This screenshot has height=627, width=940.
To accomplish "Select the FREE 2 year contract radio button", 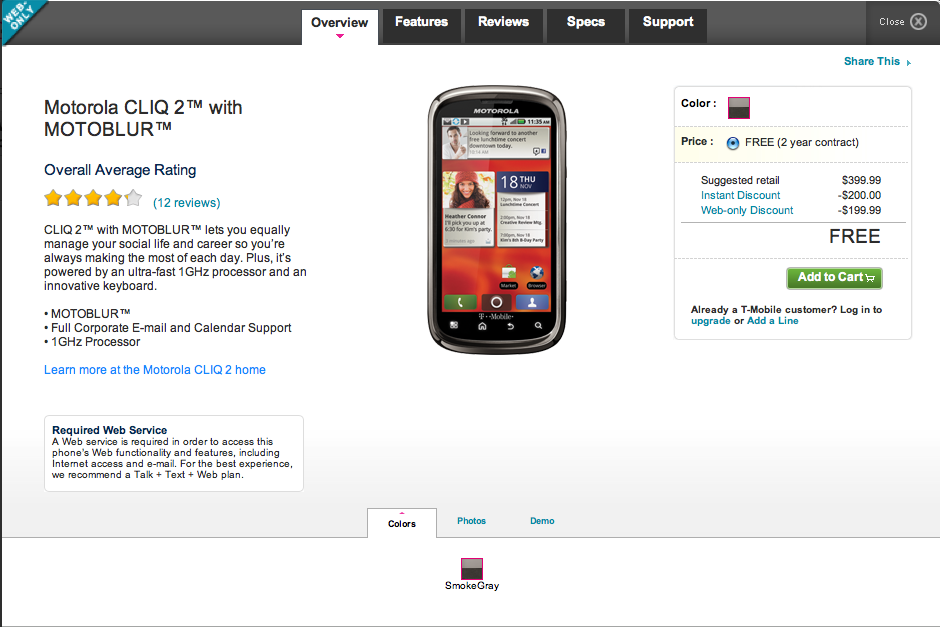I will [733, 143].
